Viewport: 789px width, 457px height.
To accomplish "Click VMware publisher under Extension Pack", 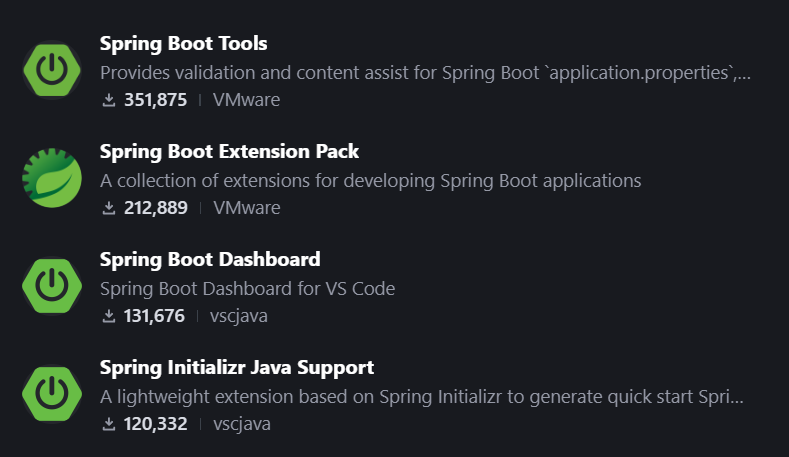I will [x=247, y=207].
